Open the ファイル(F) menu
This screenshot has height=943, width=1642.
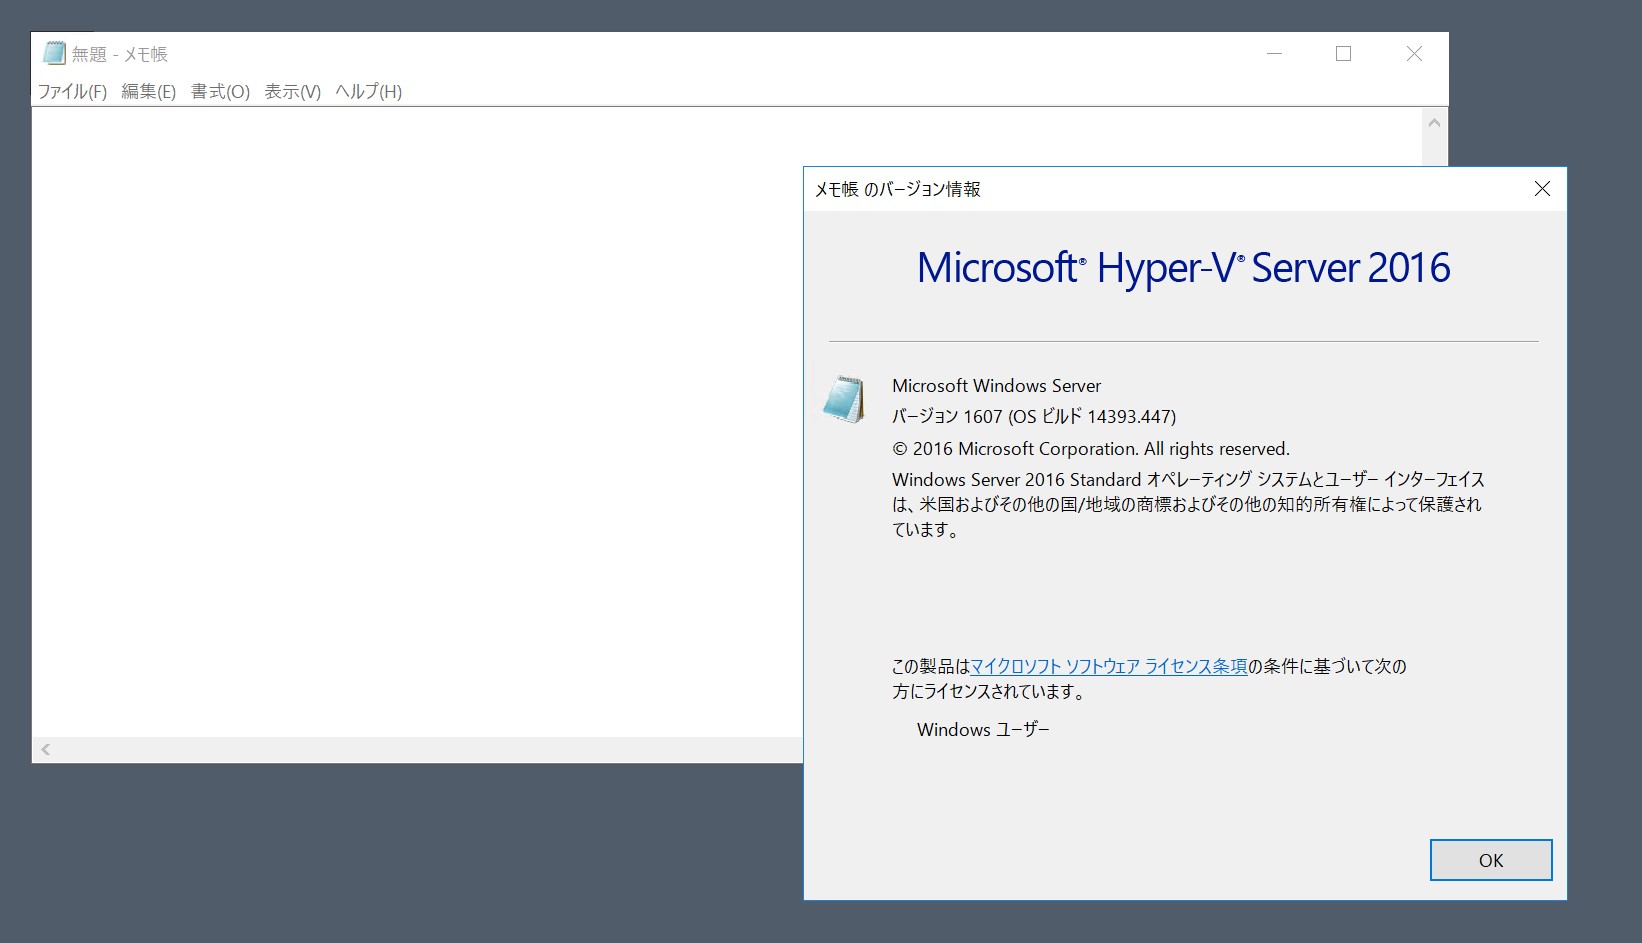pyautogui.click(x=71, y=91)
